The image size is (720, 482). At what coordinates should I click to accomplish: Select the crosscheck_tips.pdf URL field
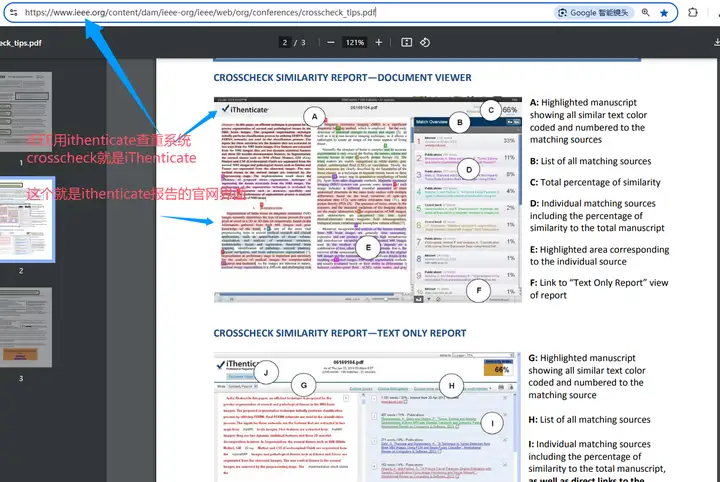click(200, 12)
